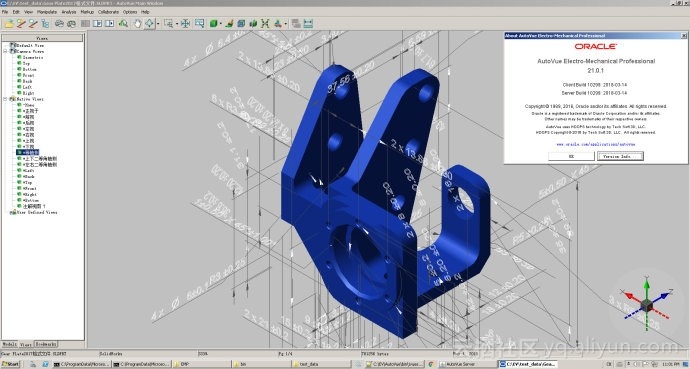Open the Manipulate menu
This screenshot has width=690, height=369.
point(47,12)
